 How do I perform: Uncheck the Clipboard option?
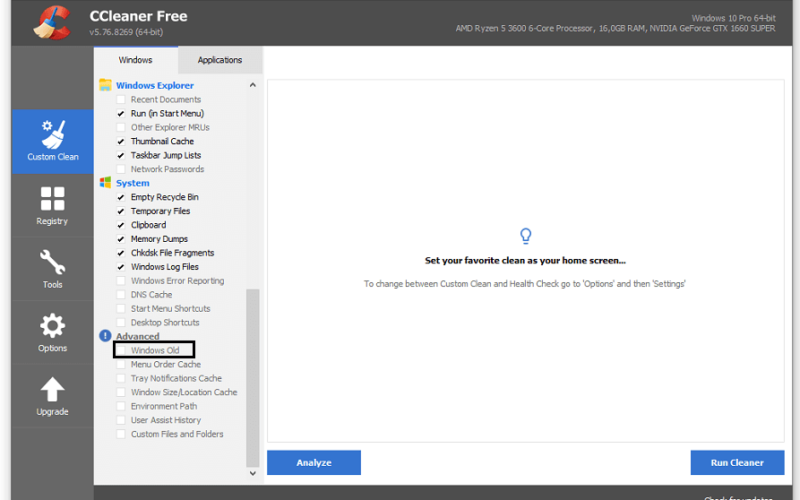point(121,225)
